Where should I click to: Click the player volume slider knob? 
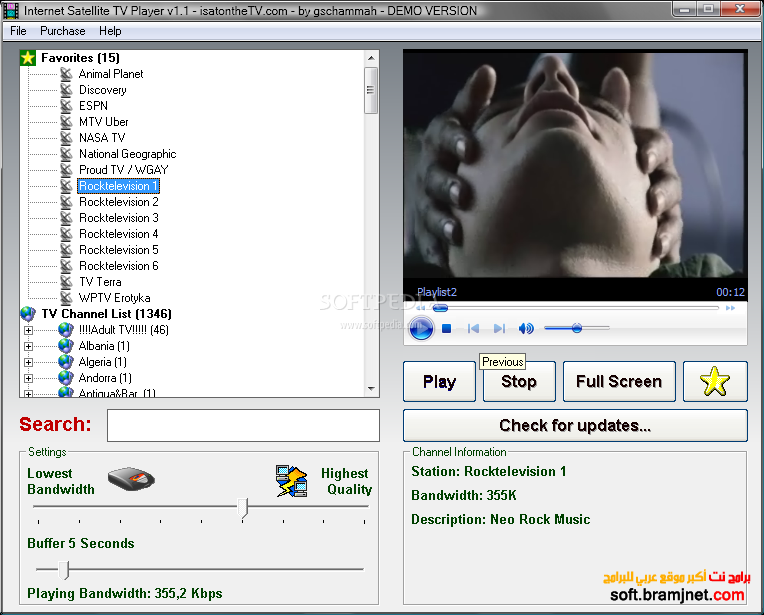577,328
